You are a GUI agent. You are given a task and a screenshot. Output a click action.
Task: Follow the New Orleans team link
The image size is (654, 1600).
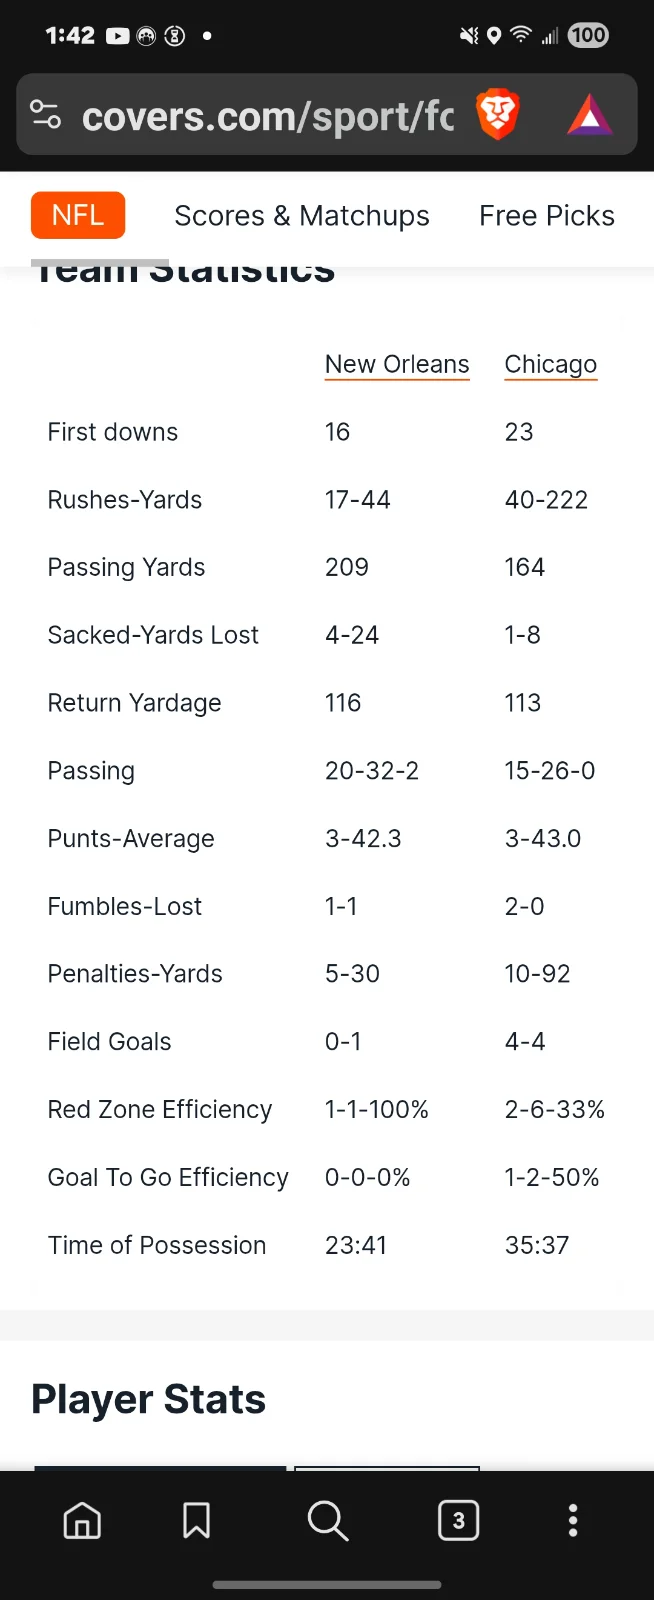point(397,364)
